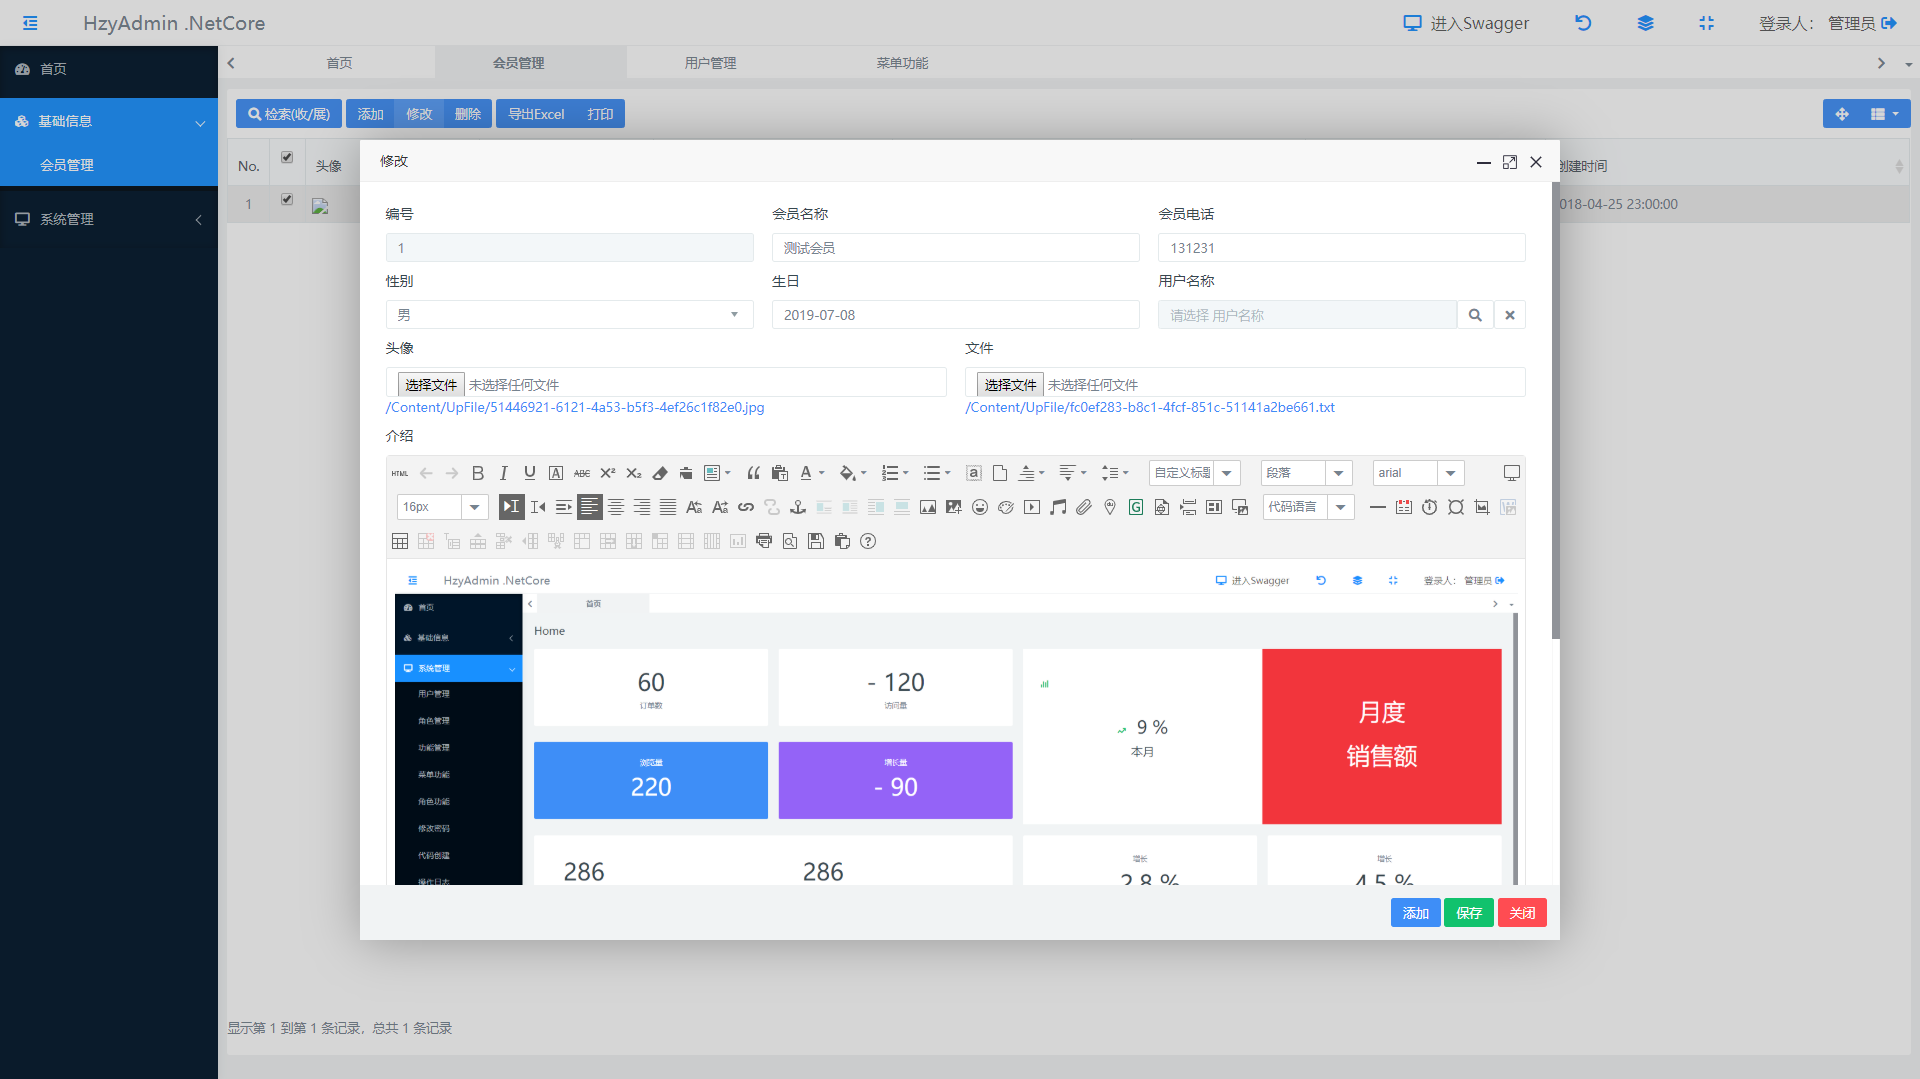1920x1079 pixels.
Task: Apply subscript formatting
Action: pos(634,473)
